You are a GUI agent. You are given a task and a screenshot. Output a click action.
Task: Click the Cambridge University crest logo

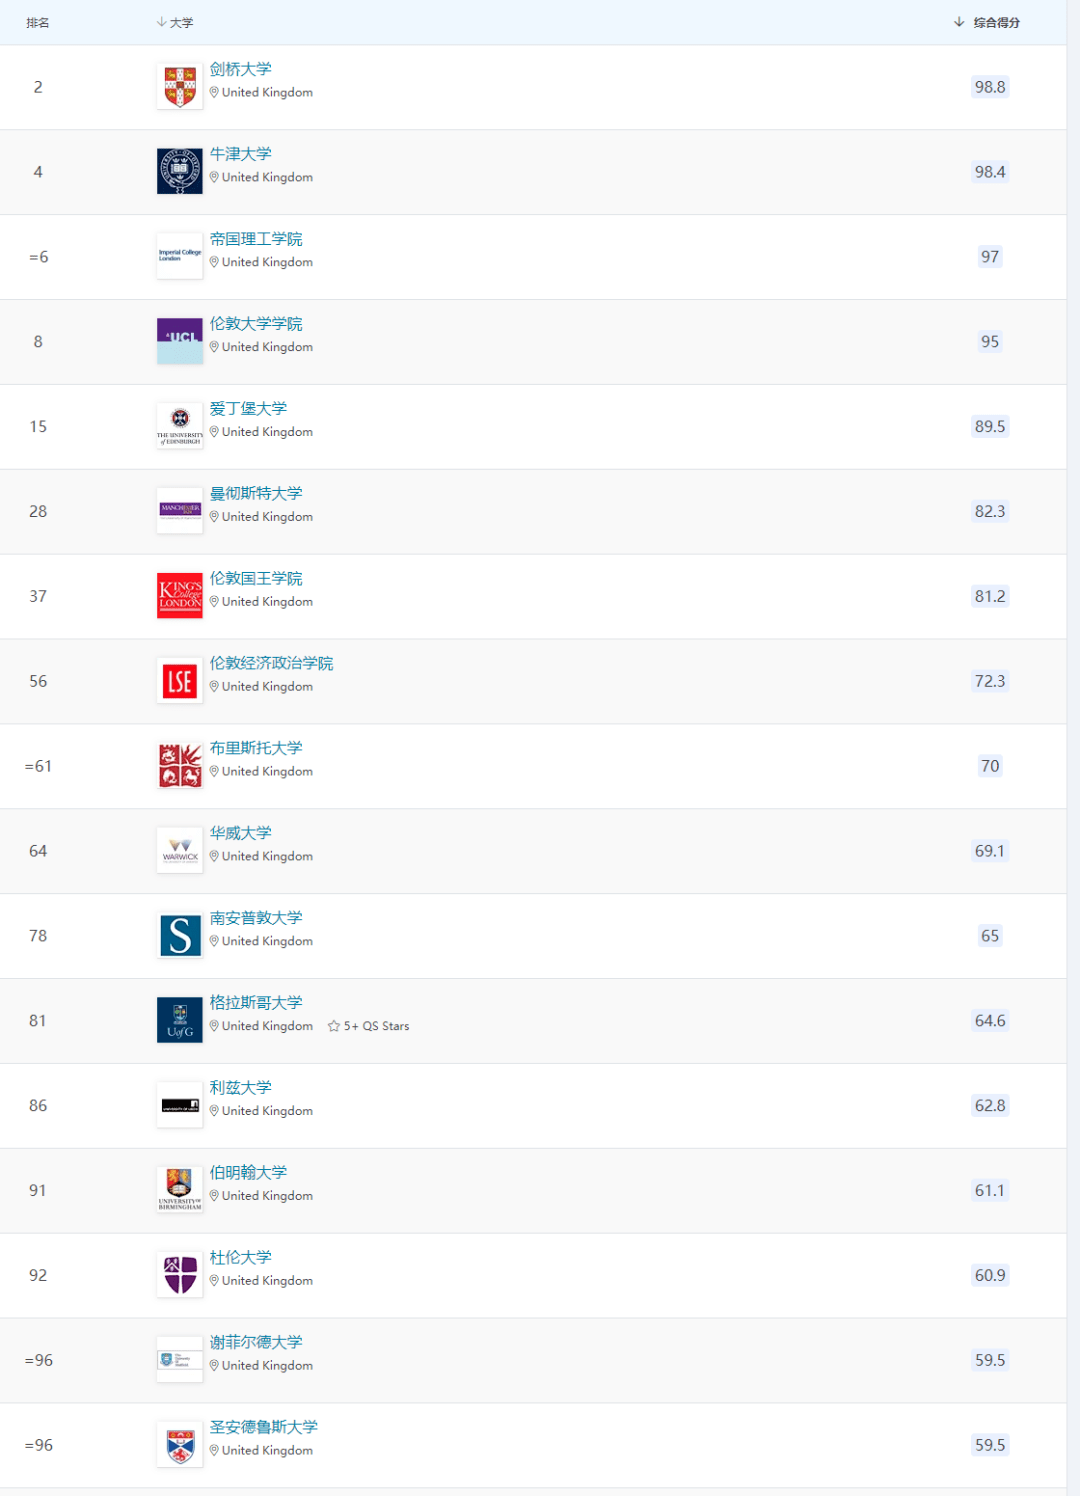[180, 87]
